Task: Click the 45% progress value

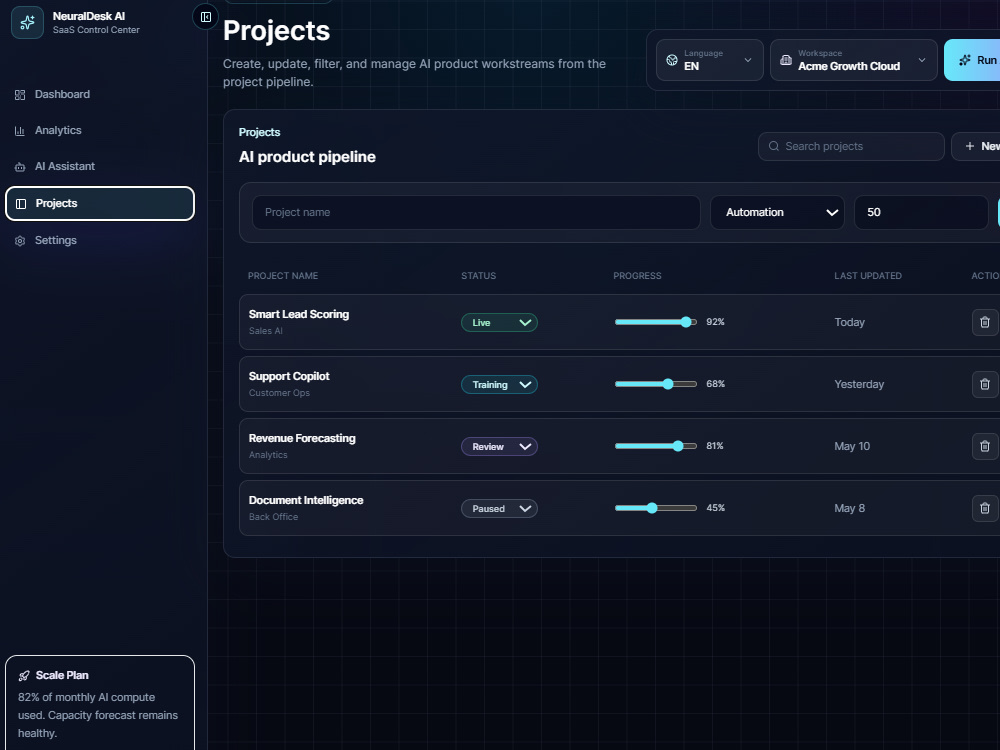Action: pos(716,508)
